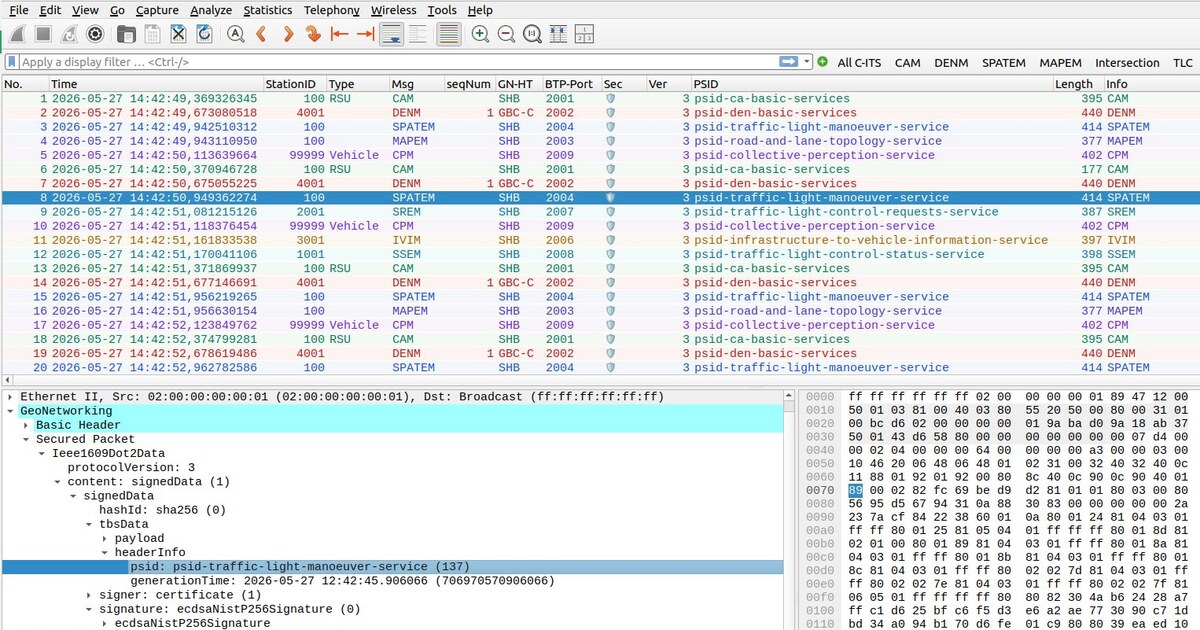This screenshot has width=1200, height=630.
Task: Open the File menu
Action: [x=19, y=10]
